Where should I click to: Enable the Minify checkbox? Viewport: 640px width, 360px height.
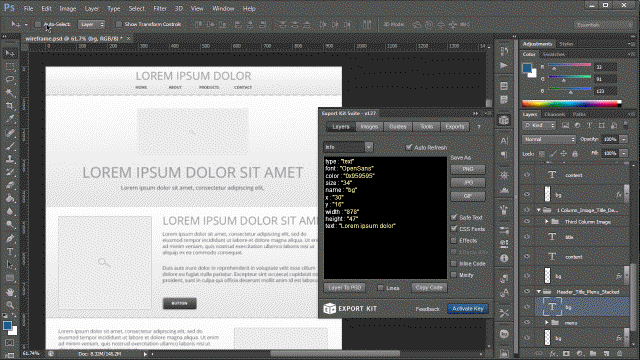click(x=454, y=275)
